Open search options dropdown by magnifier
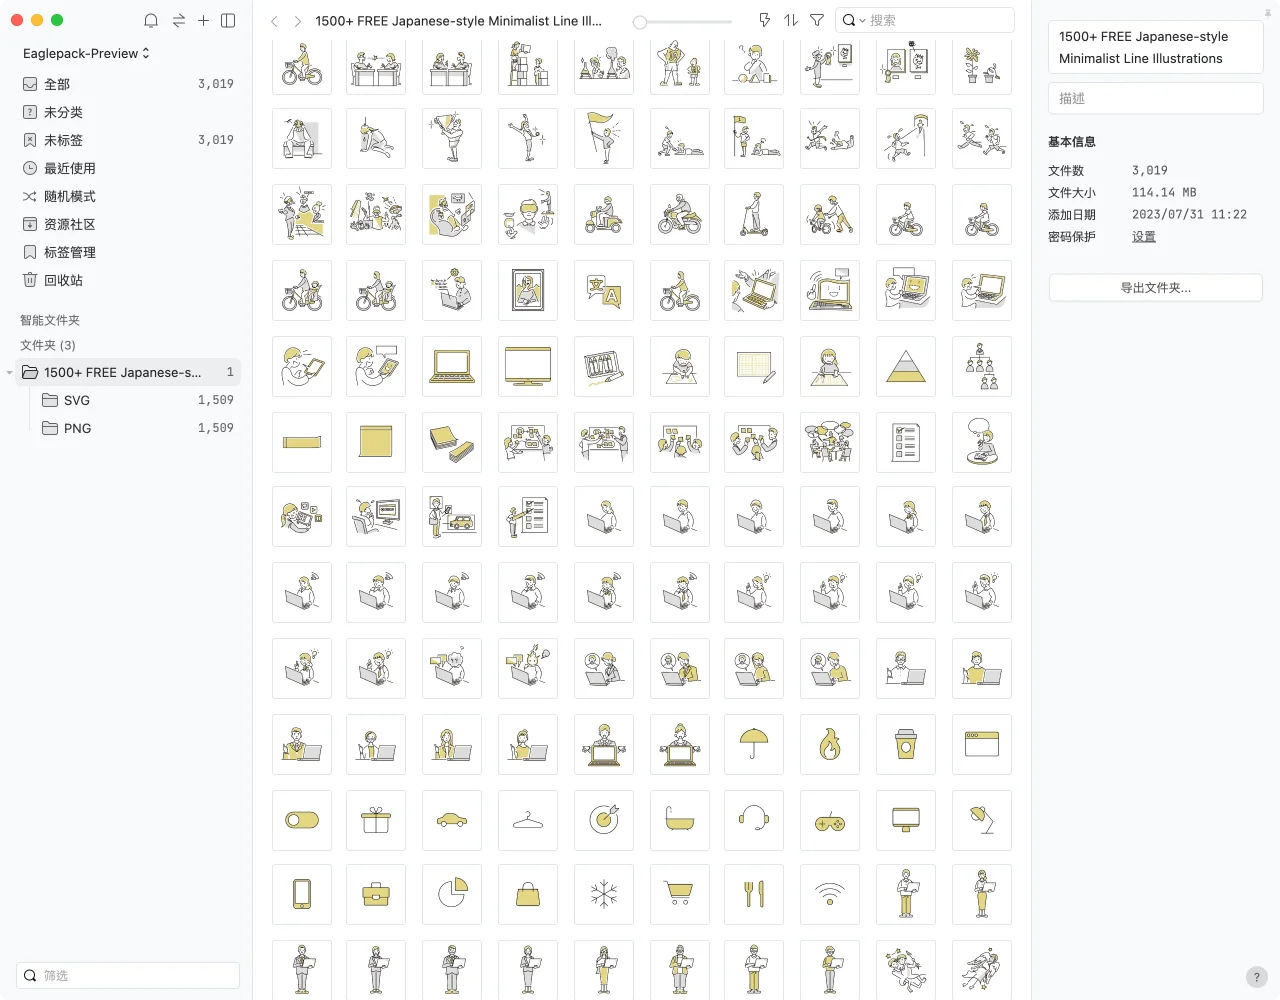Viewport: 1280px width, 1000px height. tap(853, 20)
